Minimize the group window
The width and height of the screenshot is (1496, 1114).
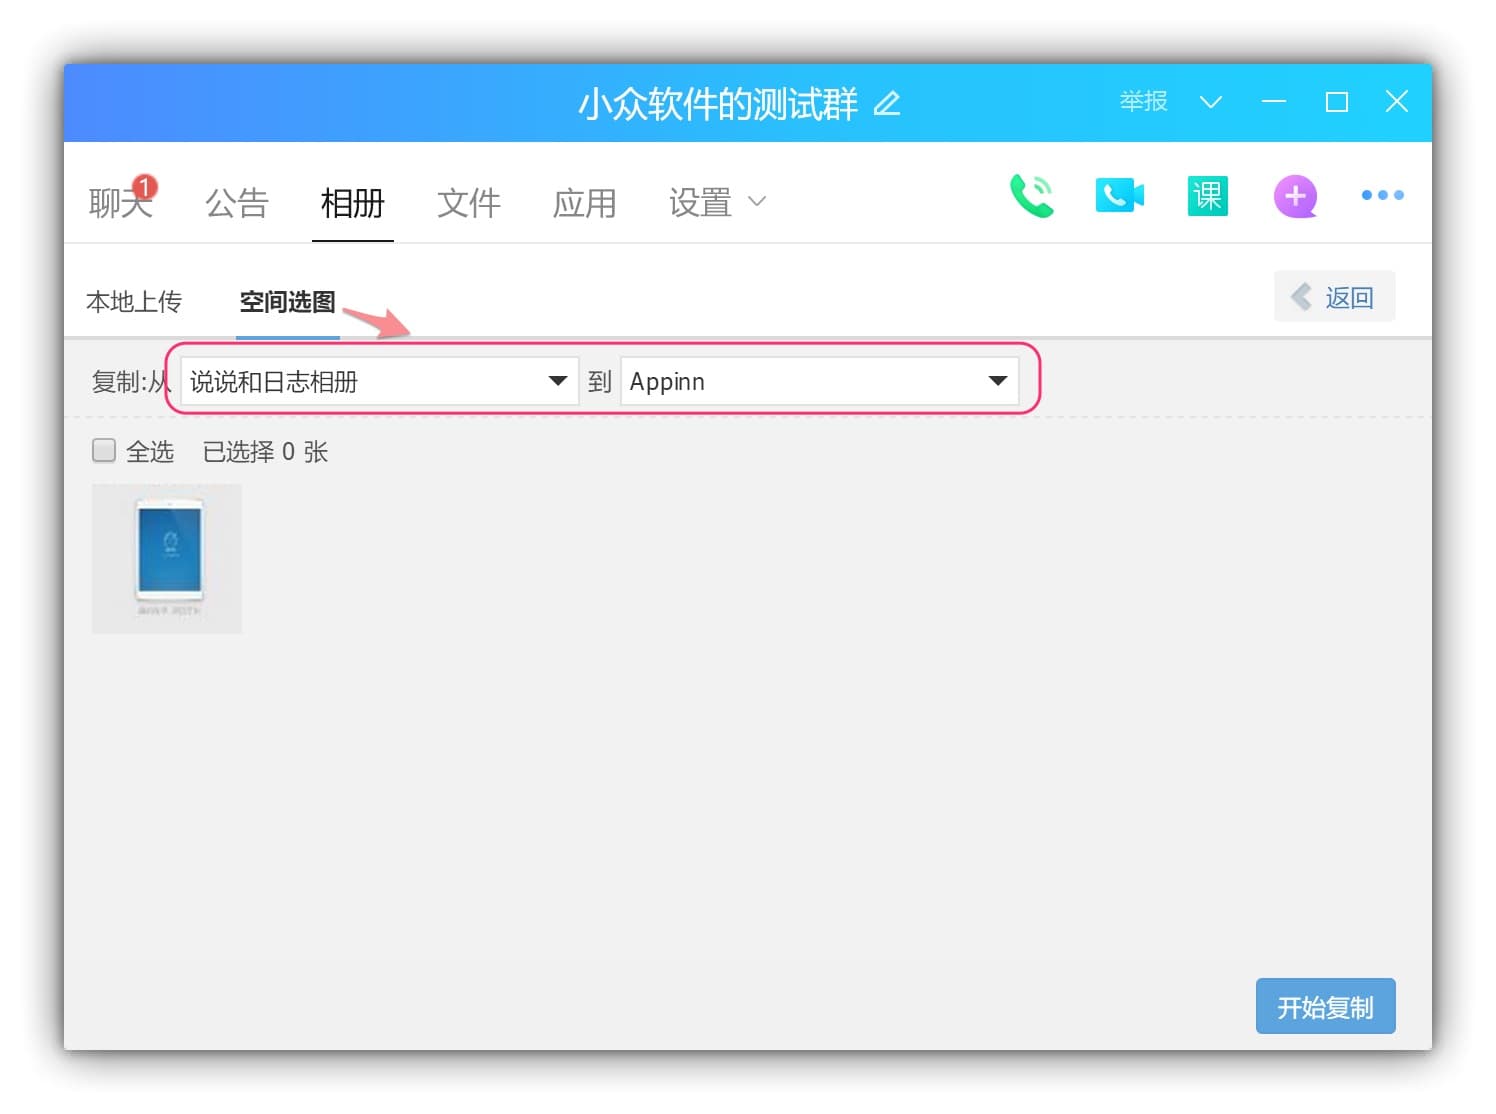1273,102
